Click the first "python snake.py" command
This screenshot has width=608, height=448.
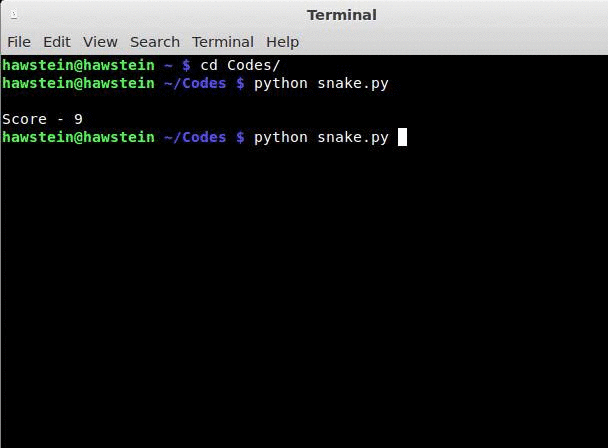coord(321,83)
